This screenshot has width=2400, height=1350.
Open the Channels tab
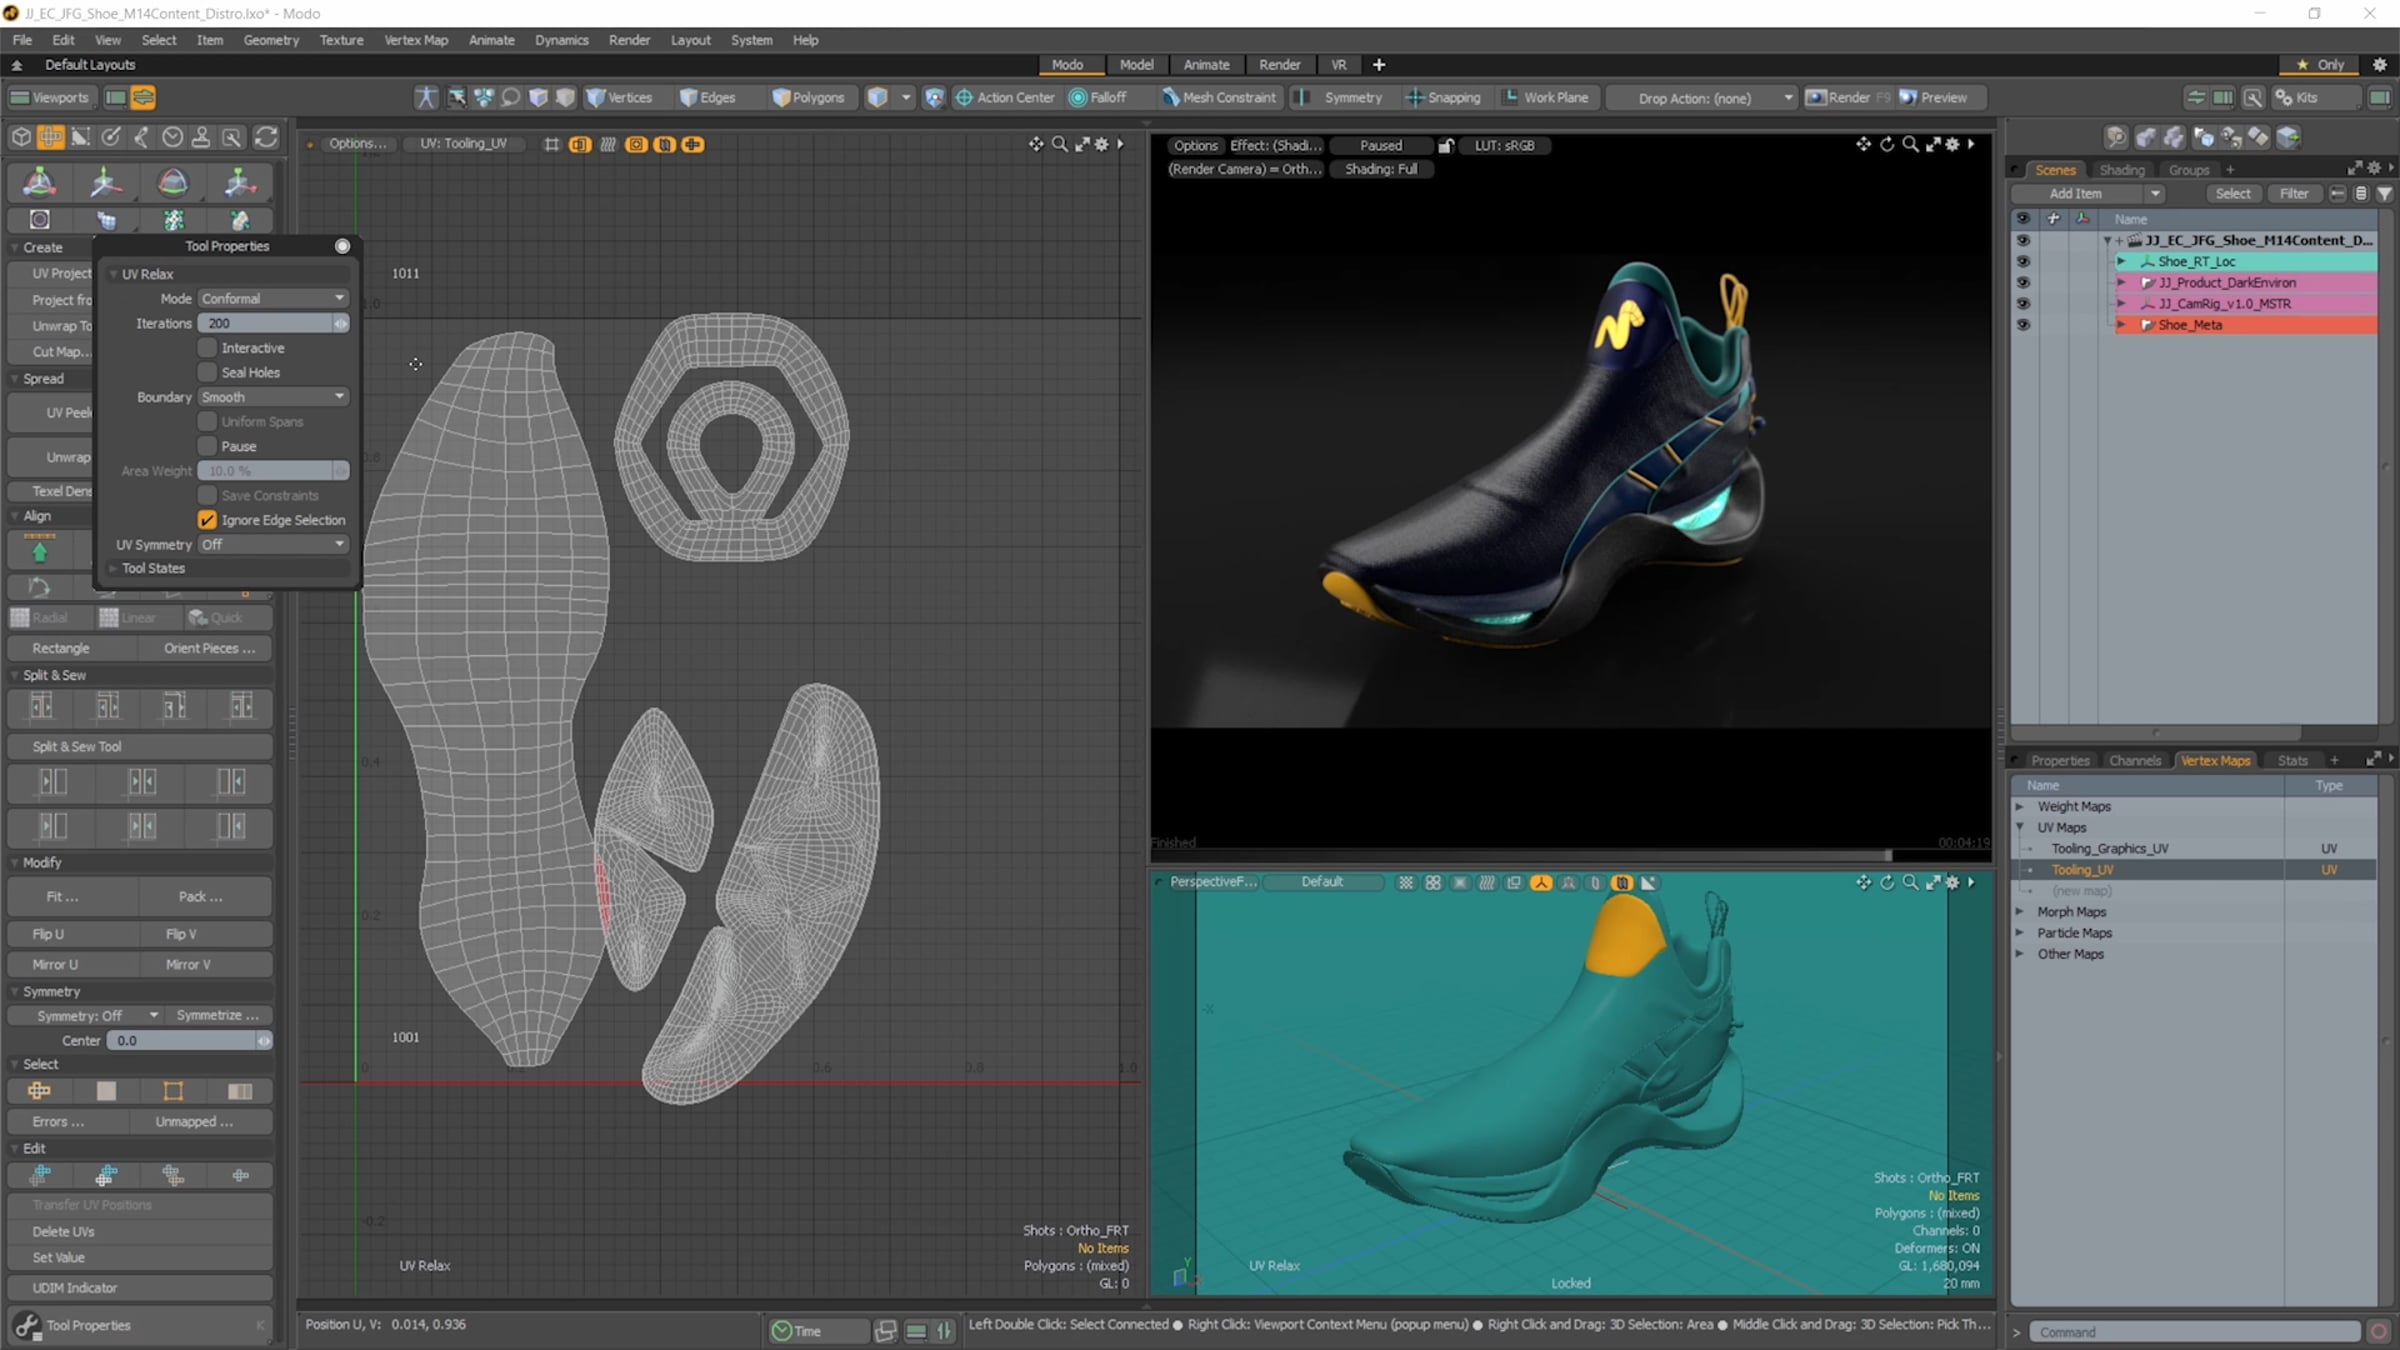click(2135, 760)
